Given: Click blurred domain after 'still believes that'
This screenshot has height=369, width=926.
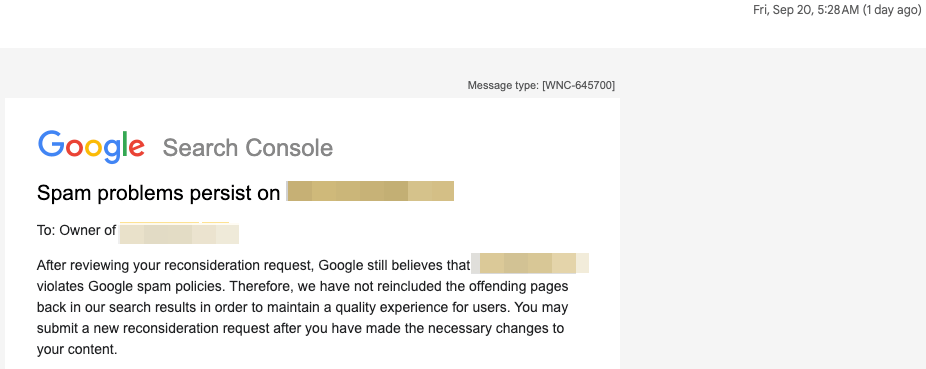Looking at the screenshot, I should tap(530, 263).
